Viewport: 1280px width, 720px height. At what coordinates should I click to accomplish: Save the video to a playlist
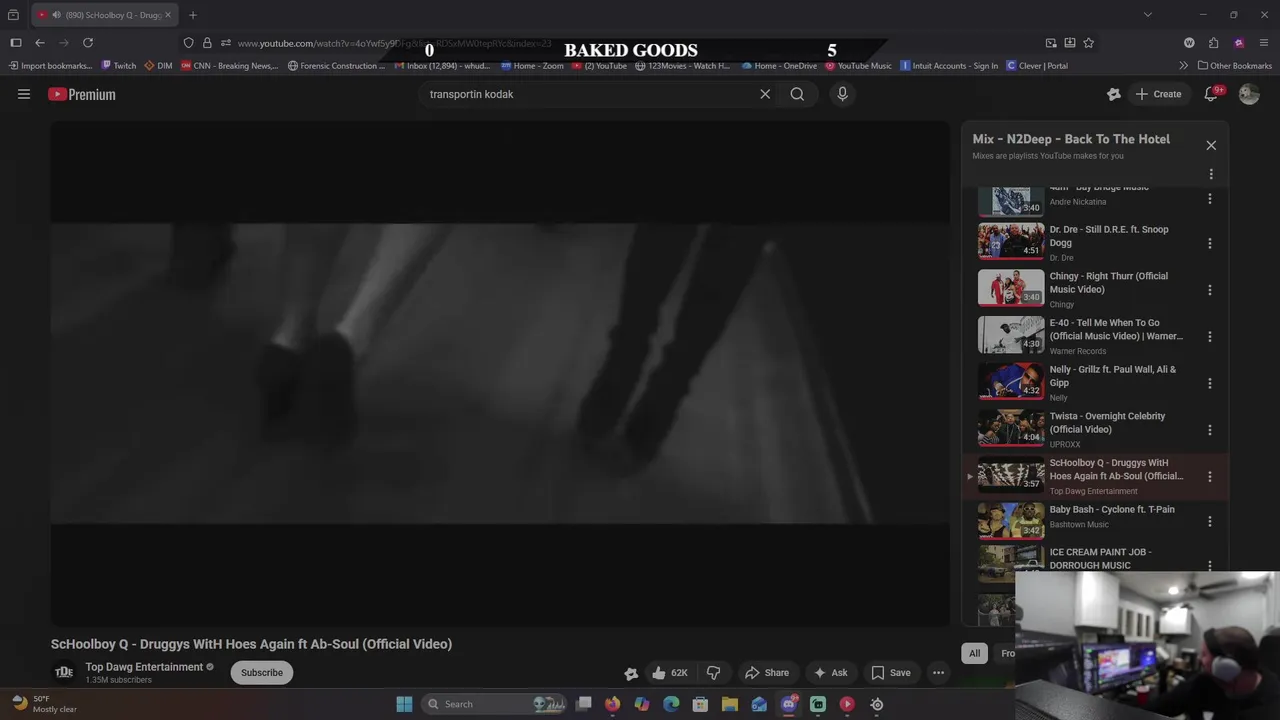[x=890, y=673]
